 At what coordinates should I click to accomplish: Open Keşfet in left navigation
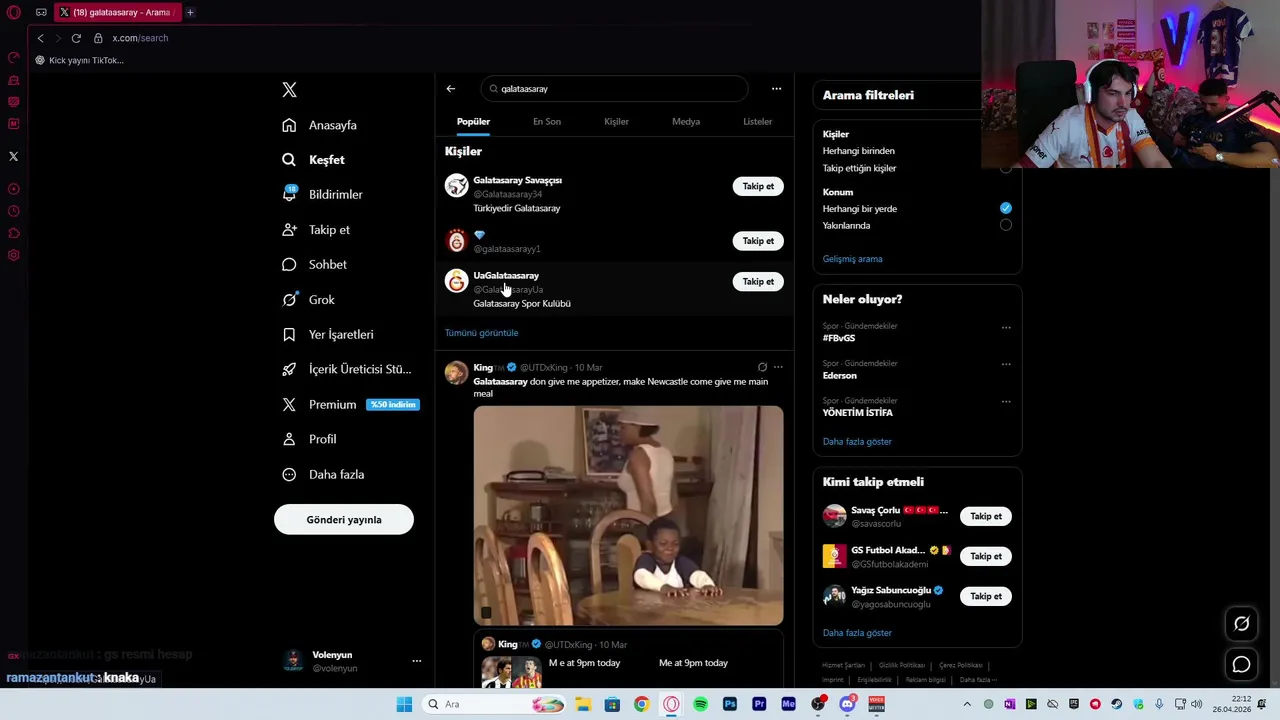pos(316,160)
